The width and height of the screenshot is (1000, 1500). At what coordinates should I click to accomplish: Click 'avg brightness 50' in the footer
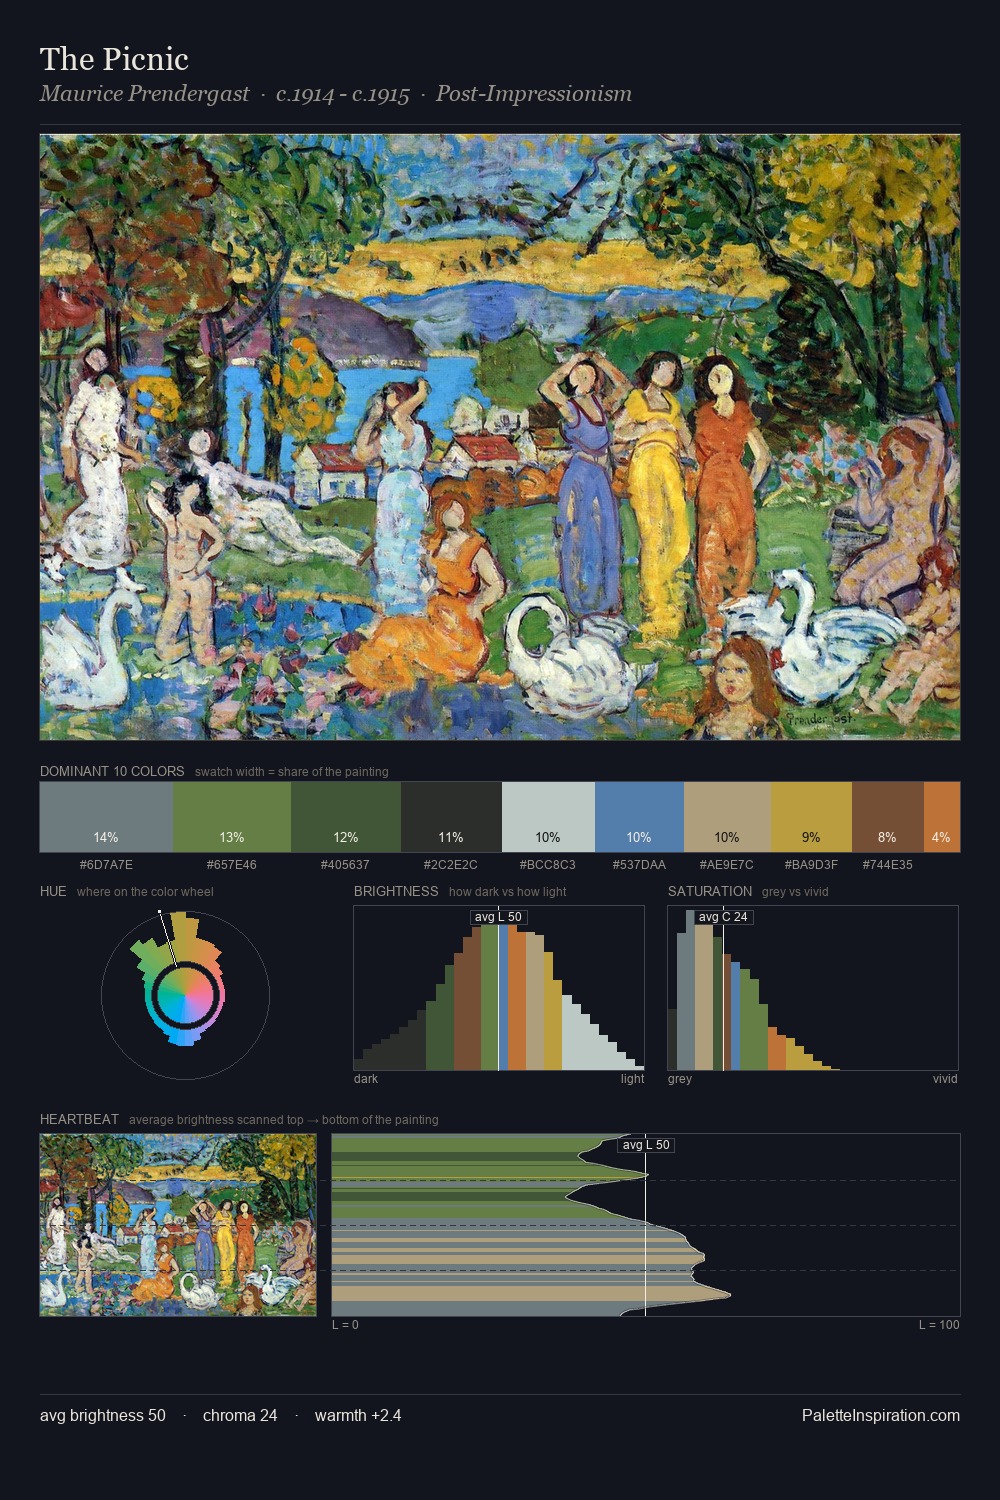click(103, 1415)
